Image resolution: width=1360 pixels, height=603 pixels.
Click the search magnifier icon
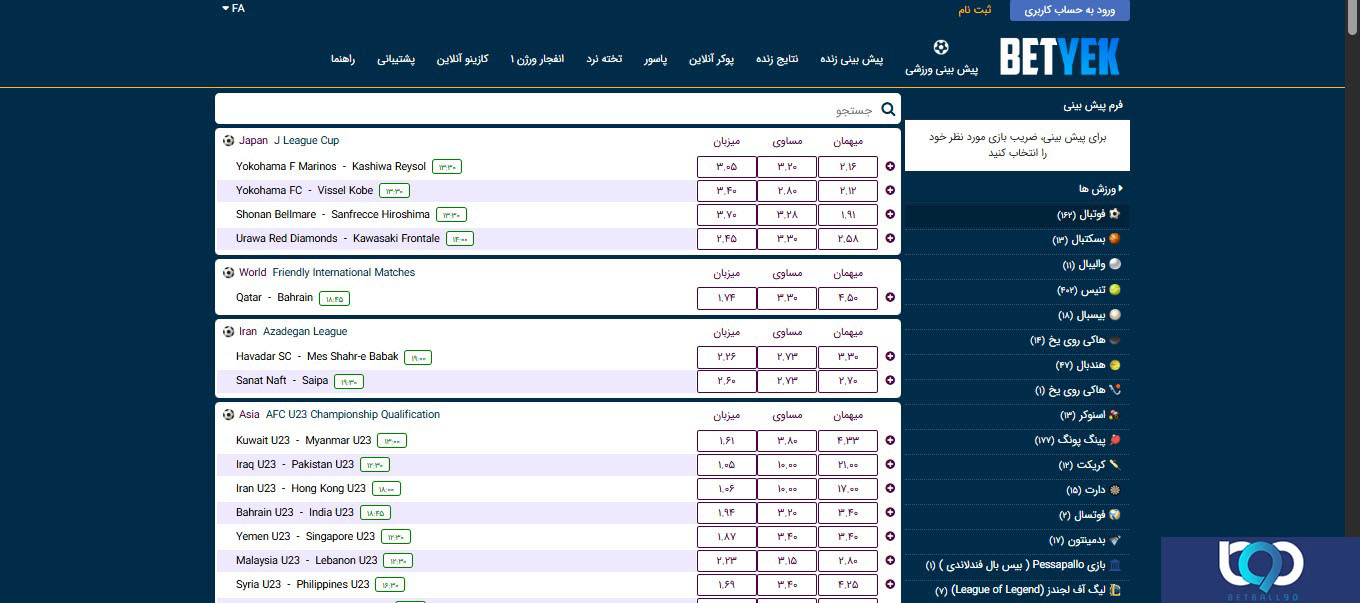pyautogui.click(x=889, y=109)
